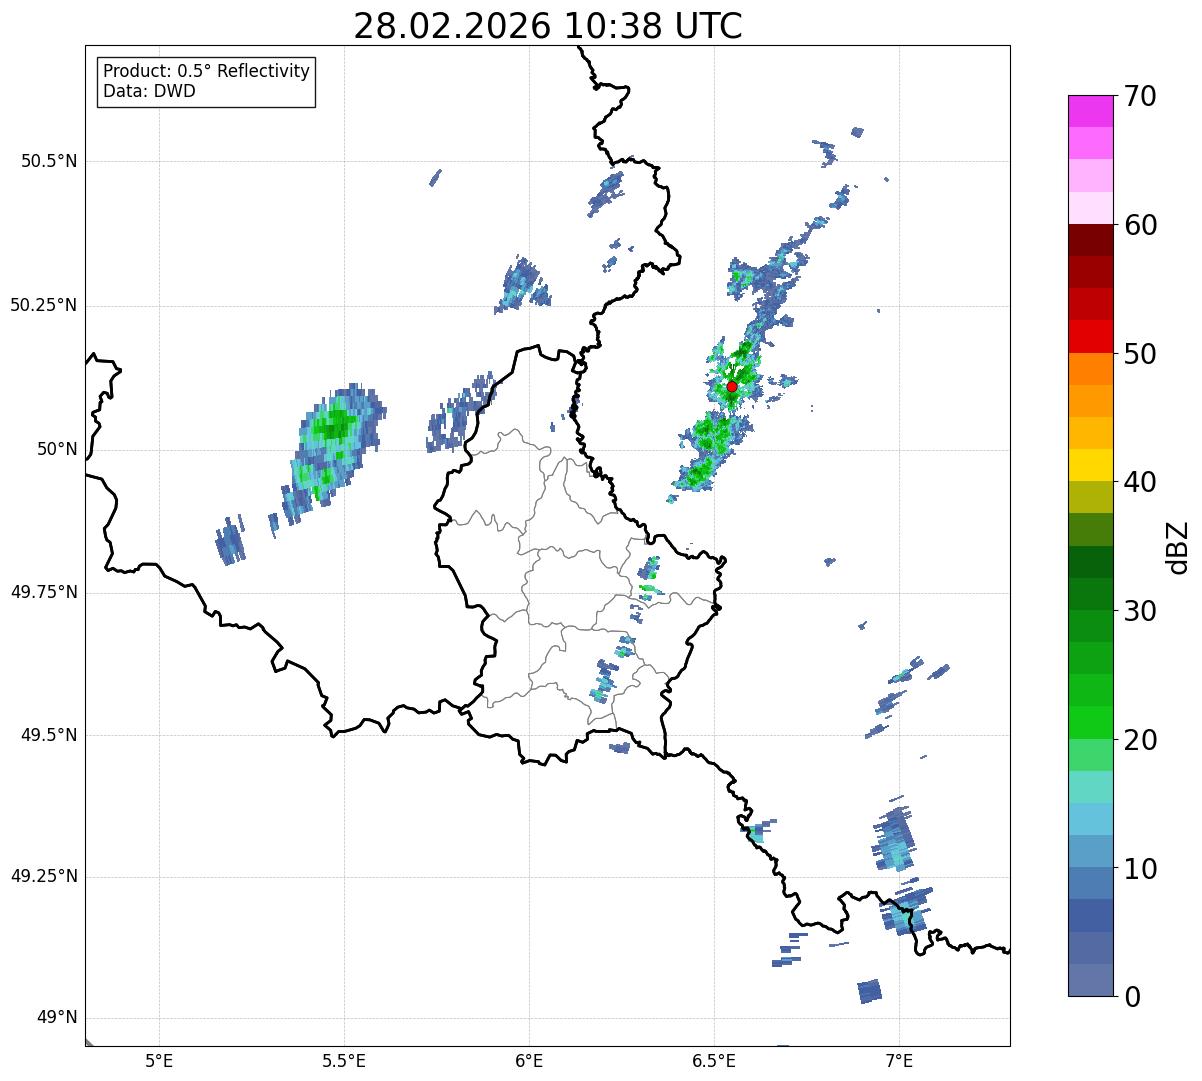Click the 50.25°N latitude tick label
Viewport: 1202px width, 1081px height.
(x=43, y=305)
